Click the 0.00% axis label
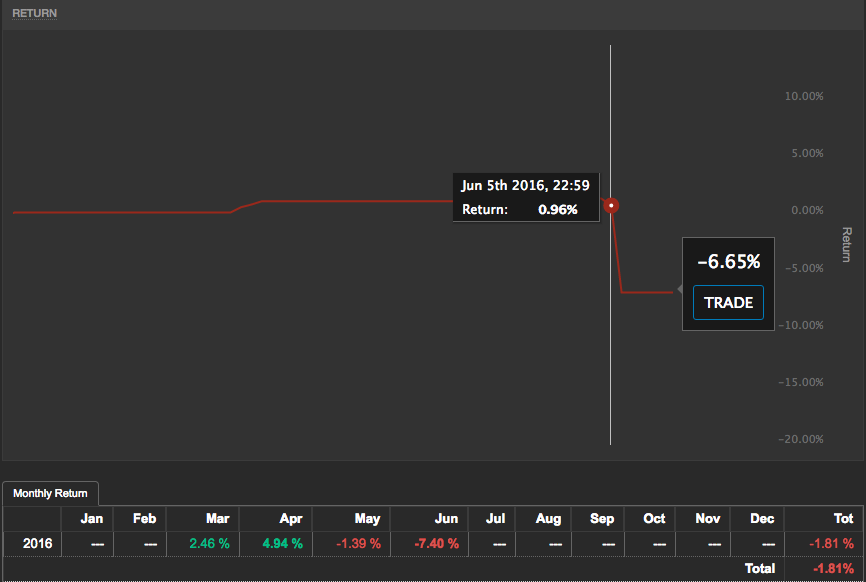 coord(806,211)
